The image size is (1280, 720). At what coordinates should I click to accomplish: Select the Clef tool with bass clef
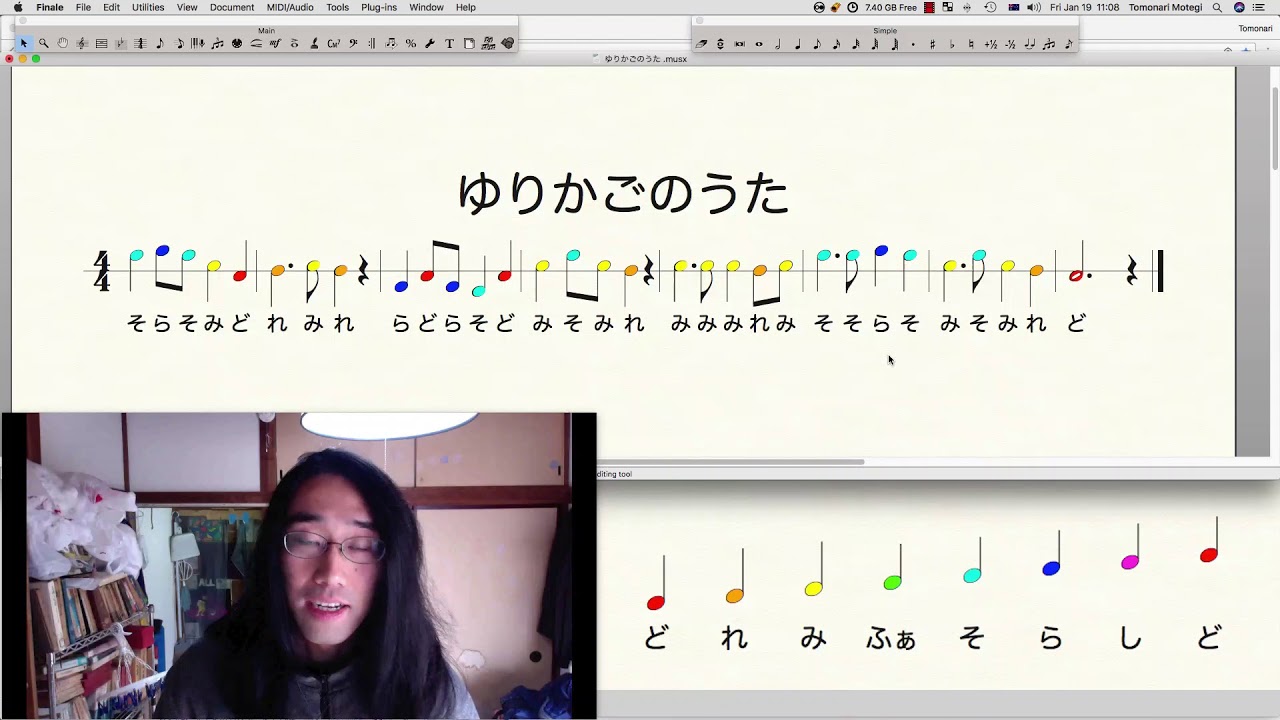pyautogui.click(x=353, y=43)
